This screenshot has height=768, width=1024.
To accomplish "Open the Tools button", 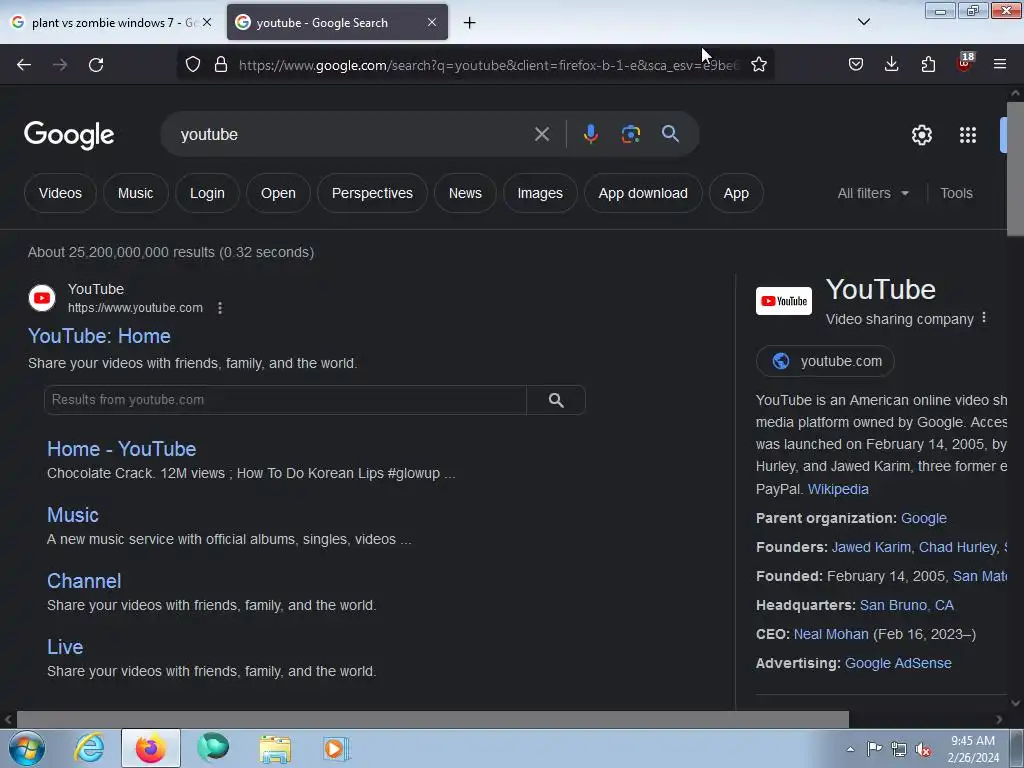I will click(956, 193).
